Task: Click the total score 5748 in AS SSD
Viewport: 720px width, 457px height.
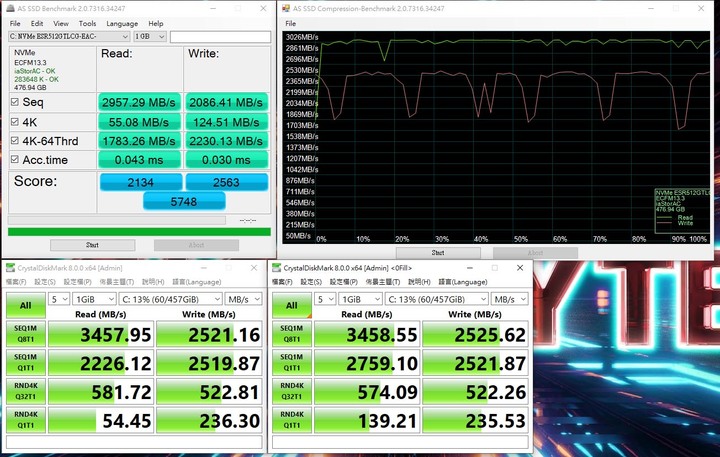Action: (184, 201)
